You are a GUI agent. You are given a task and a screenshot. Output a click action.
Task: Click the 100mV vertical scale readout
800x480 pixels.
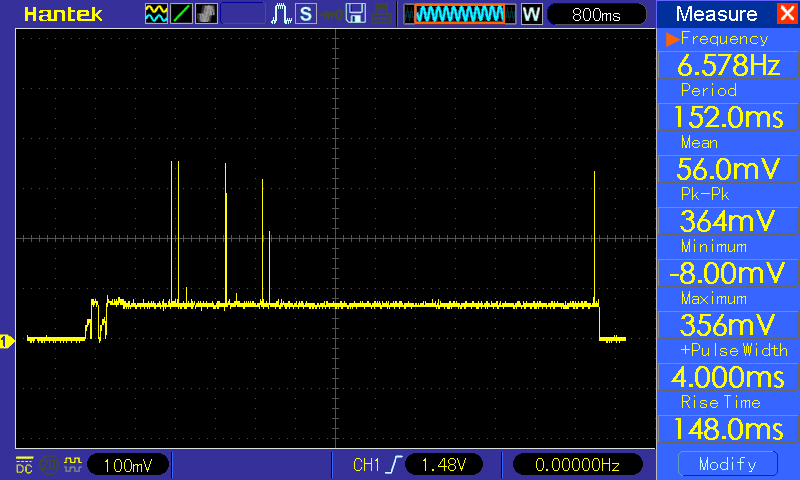point(128,465)
